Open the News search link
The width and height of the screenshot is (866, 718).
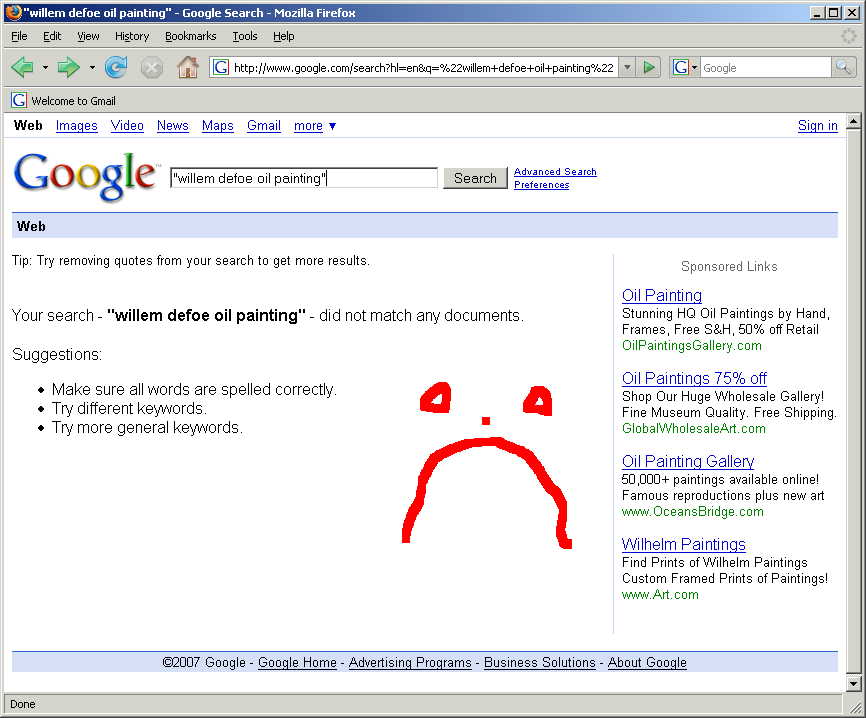tap(173, 126)
